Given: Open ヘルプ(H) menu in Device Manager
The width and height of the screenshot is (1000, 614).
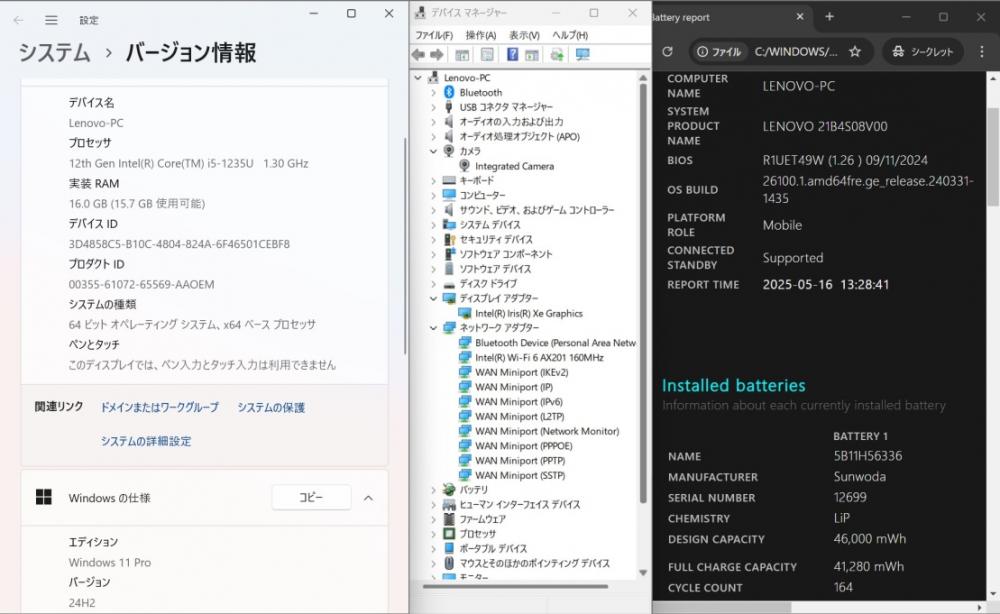Looking at the screenshot, I should pos(570,35).
